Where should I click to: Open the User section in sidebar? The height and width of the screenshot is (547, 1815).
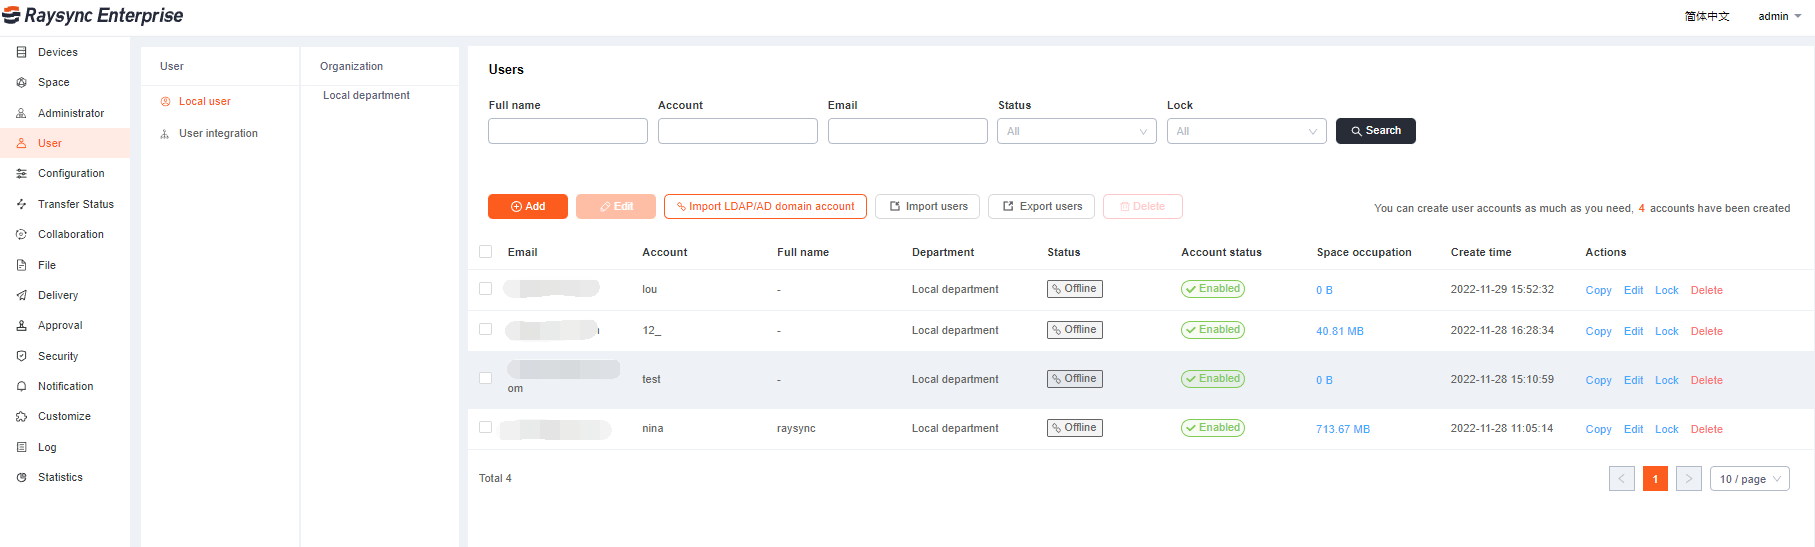[x=65, y=143]
